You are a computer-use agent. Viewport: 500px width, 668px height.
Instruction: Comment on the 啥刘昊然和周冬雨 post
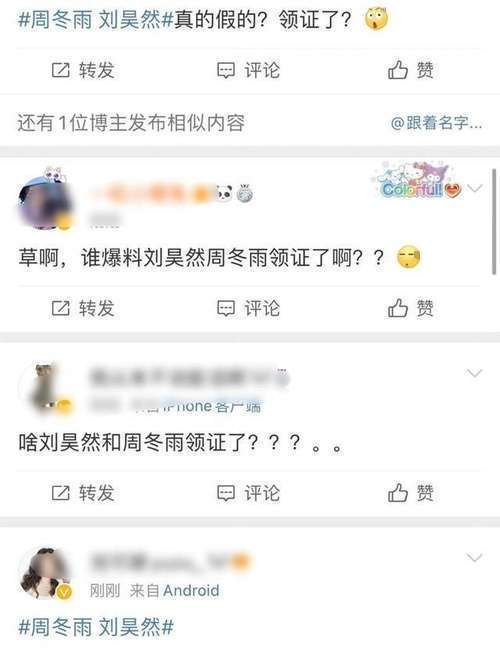click(x=248, y=493)
